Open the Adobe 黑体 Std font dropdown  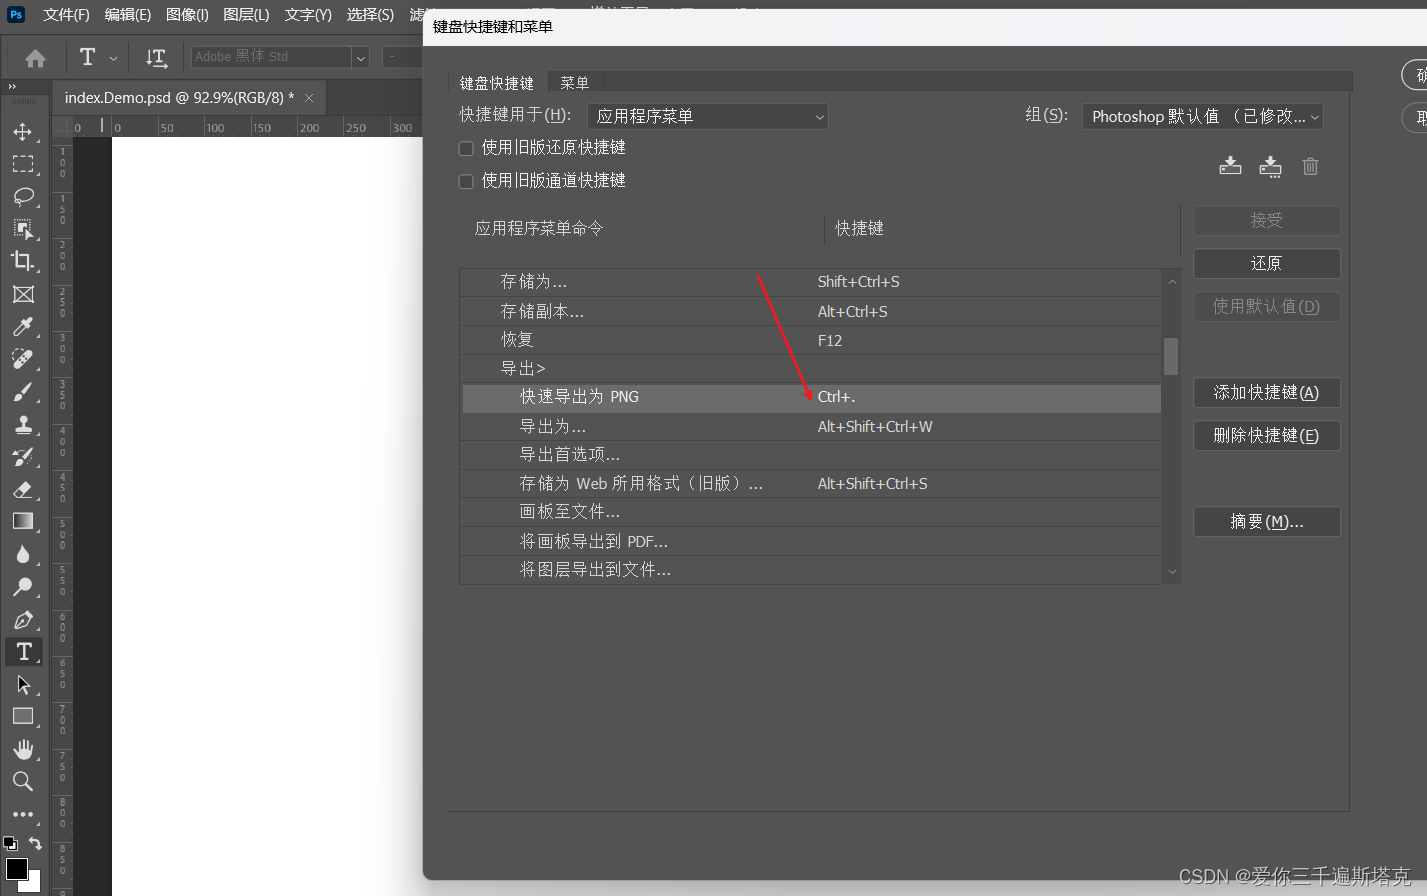[360, 58]
